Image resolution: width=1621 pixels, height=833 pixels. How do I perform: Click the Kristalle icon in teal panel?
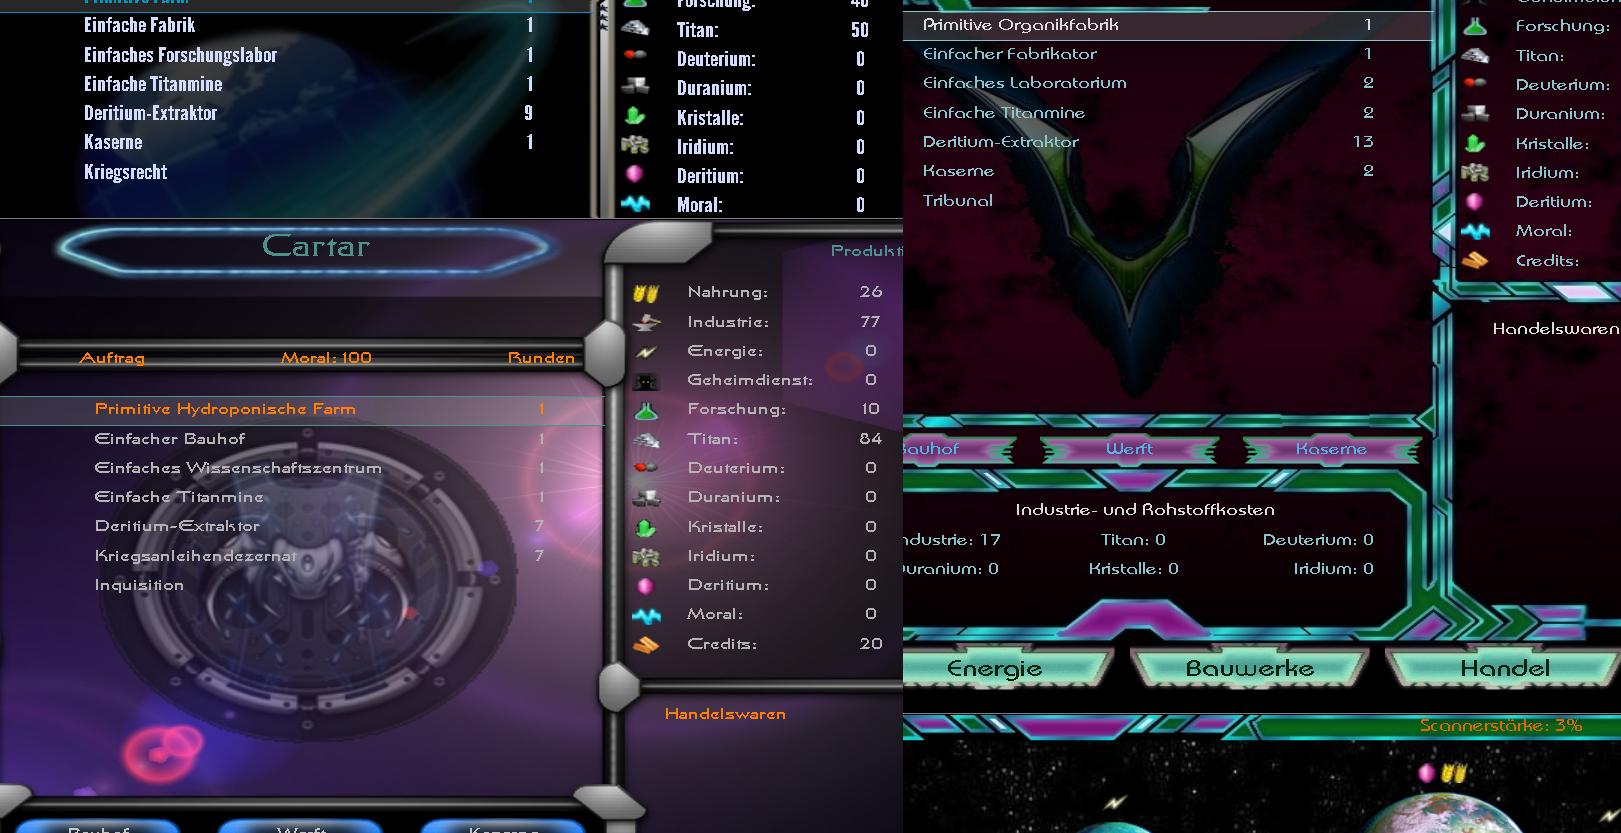tap(1475, 144)
